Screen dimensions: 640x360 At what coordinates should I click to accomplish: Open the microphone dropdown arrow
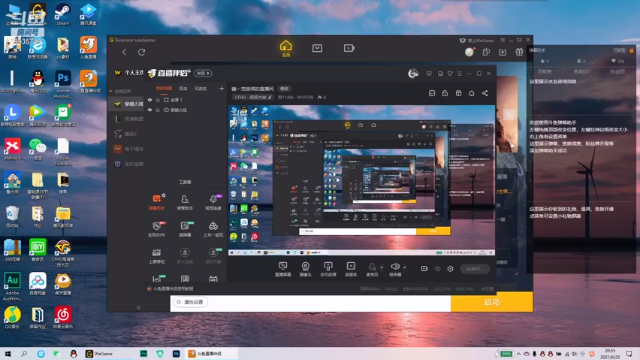pyautogui.click(x=382, y=268)
